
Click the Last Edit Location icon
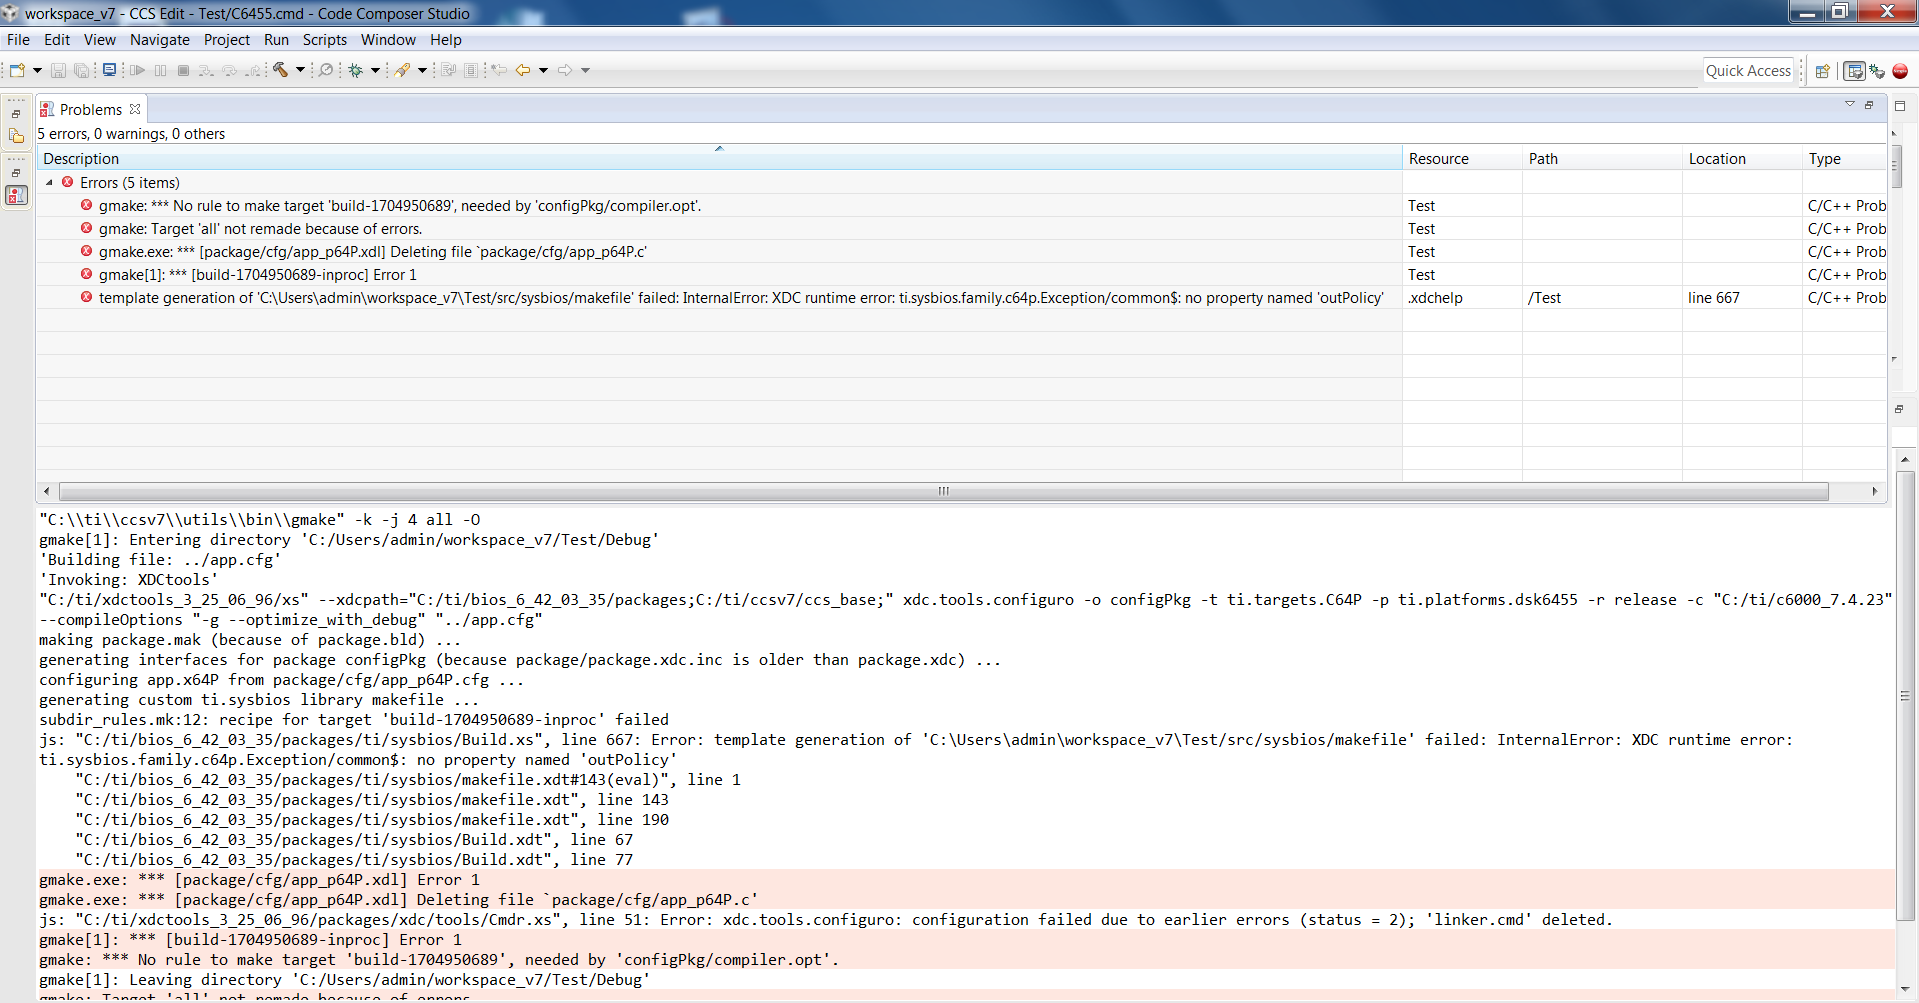tap(499, 70)
